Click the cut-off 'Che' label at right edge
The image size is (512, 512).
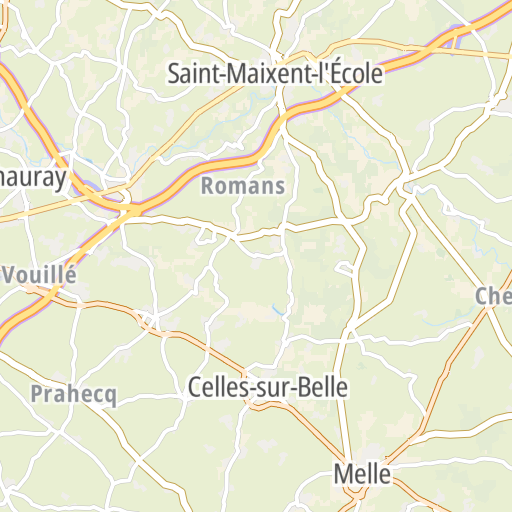tap(494, 296)
